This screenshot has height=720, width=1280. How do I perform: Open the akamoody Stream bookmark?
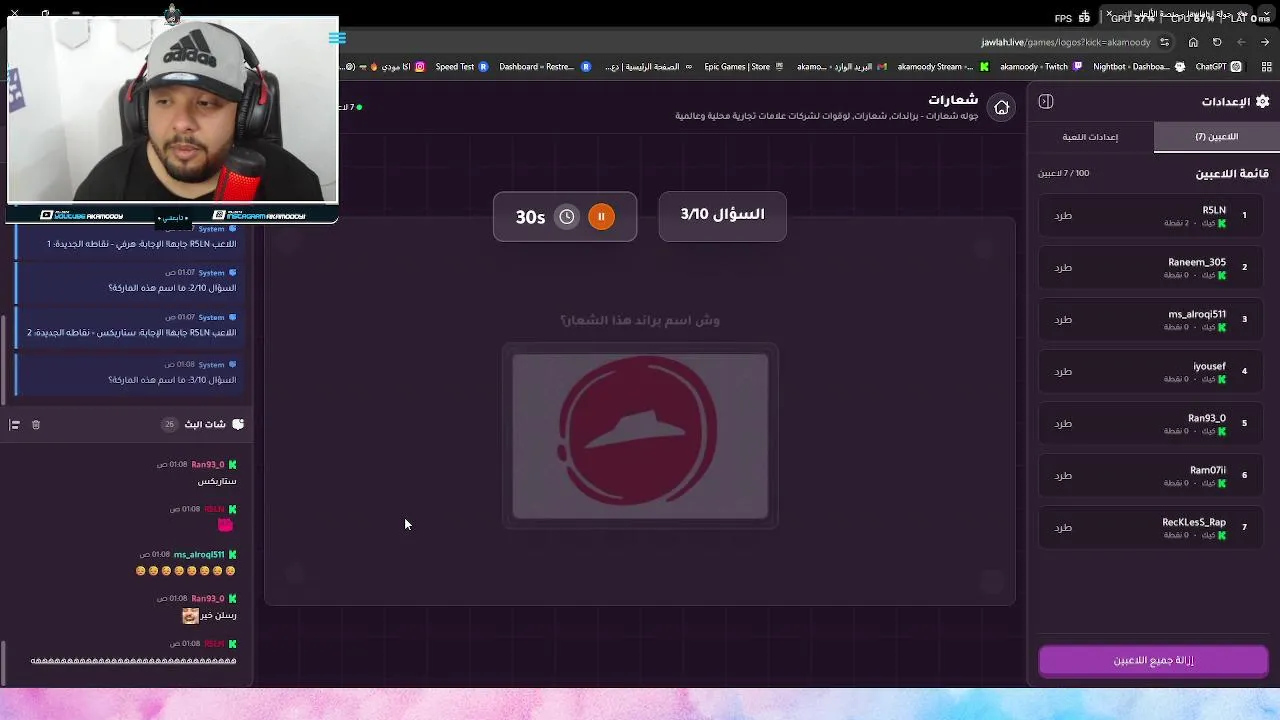[x=943, y=67]
